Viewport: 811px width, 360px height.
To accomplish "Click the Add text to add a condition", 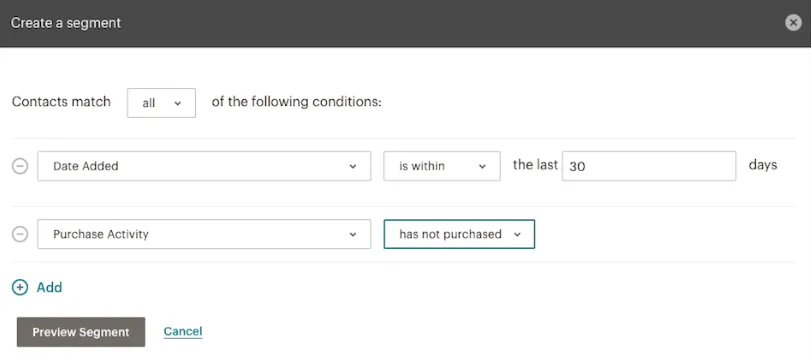I will point(49,288).
